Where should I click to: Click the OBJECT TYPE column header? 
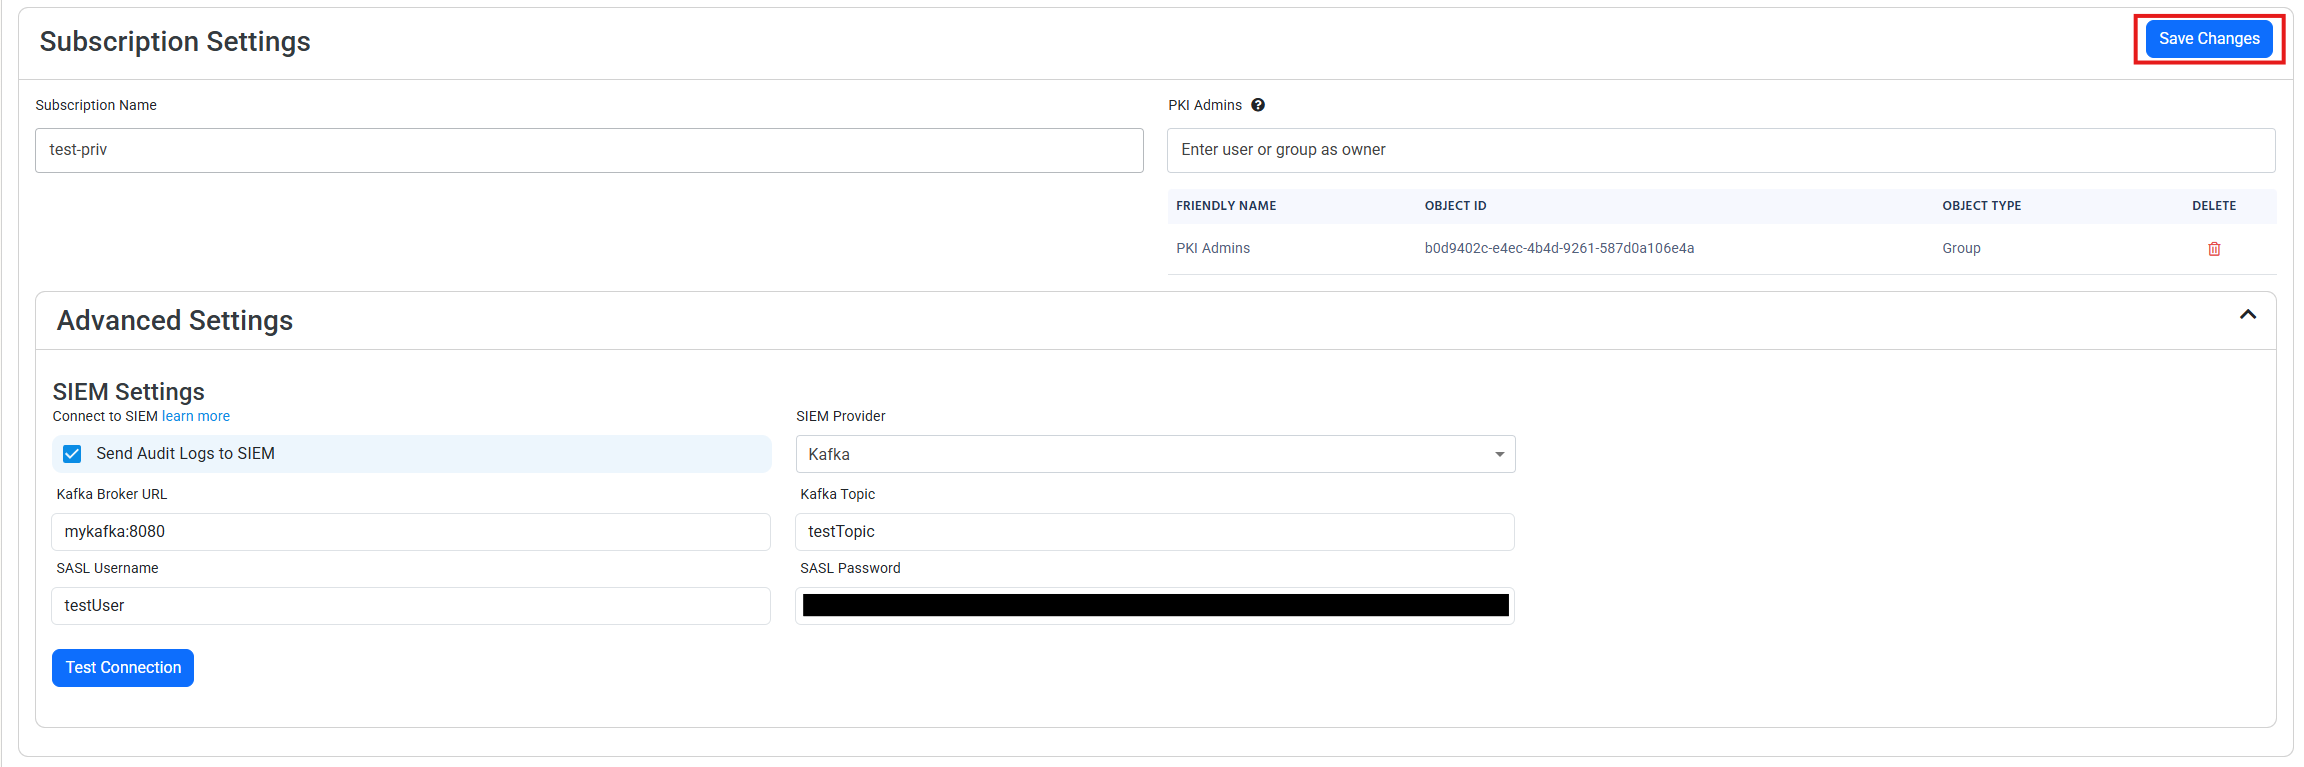(1981, 206)
